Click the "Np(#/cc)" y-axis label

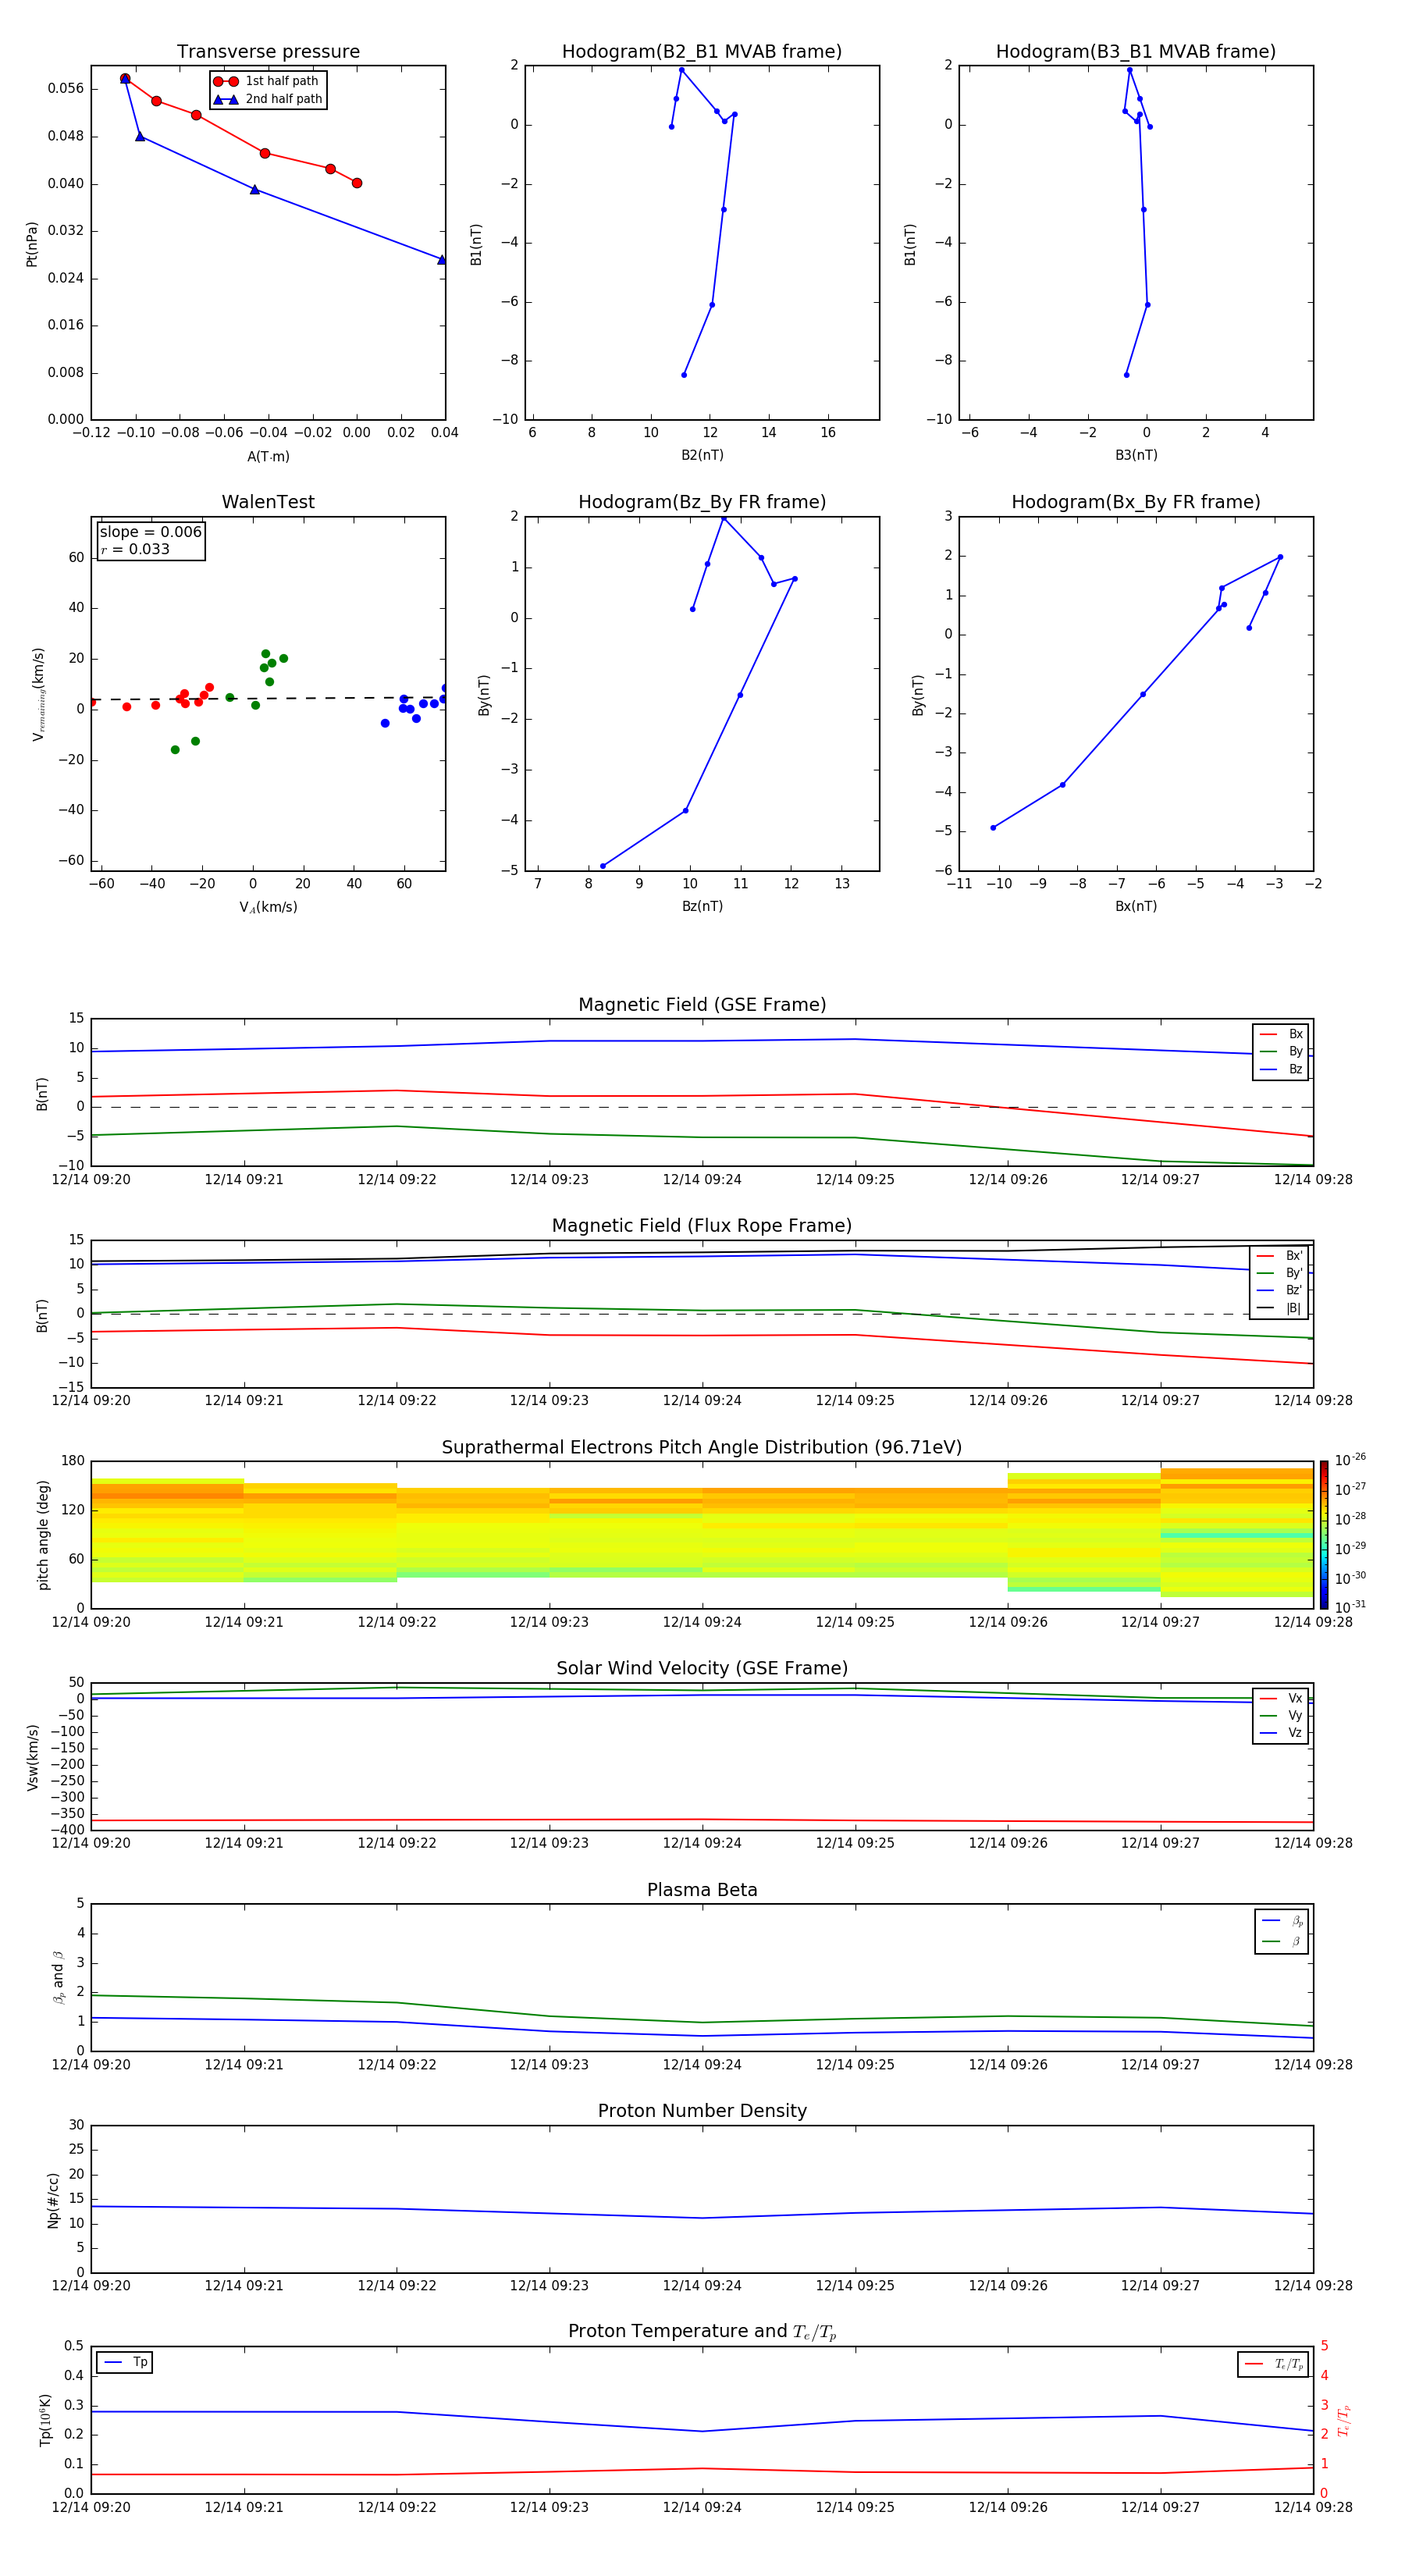(53, 2199)
